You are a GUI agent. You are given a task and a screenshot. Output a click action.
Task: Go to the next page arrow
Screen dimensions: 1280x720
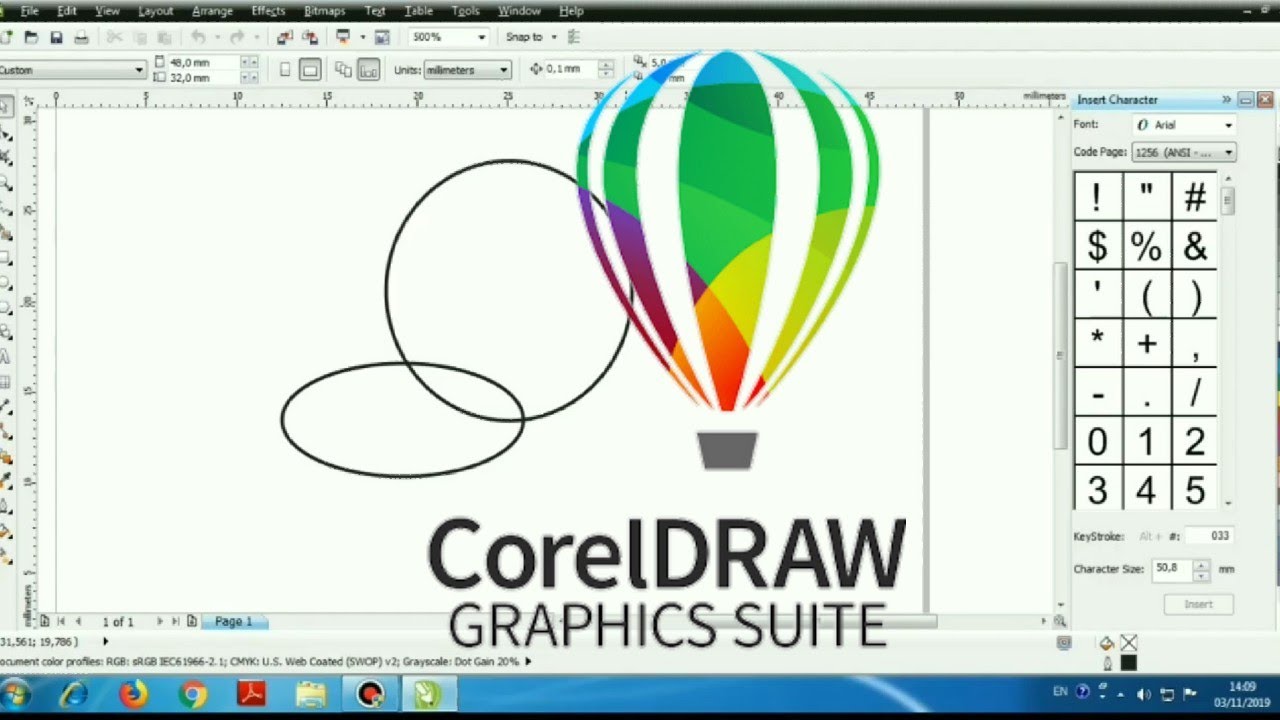click(x=159, y=621)
